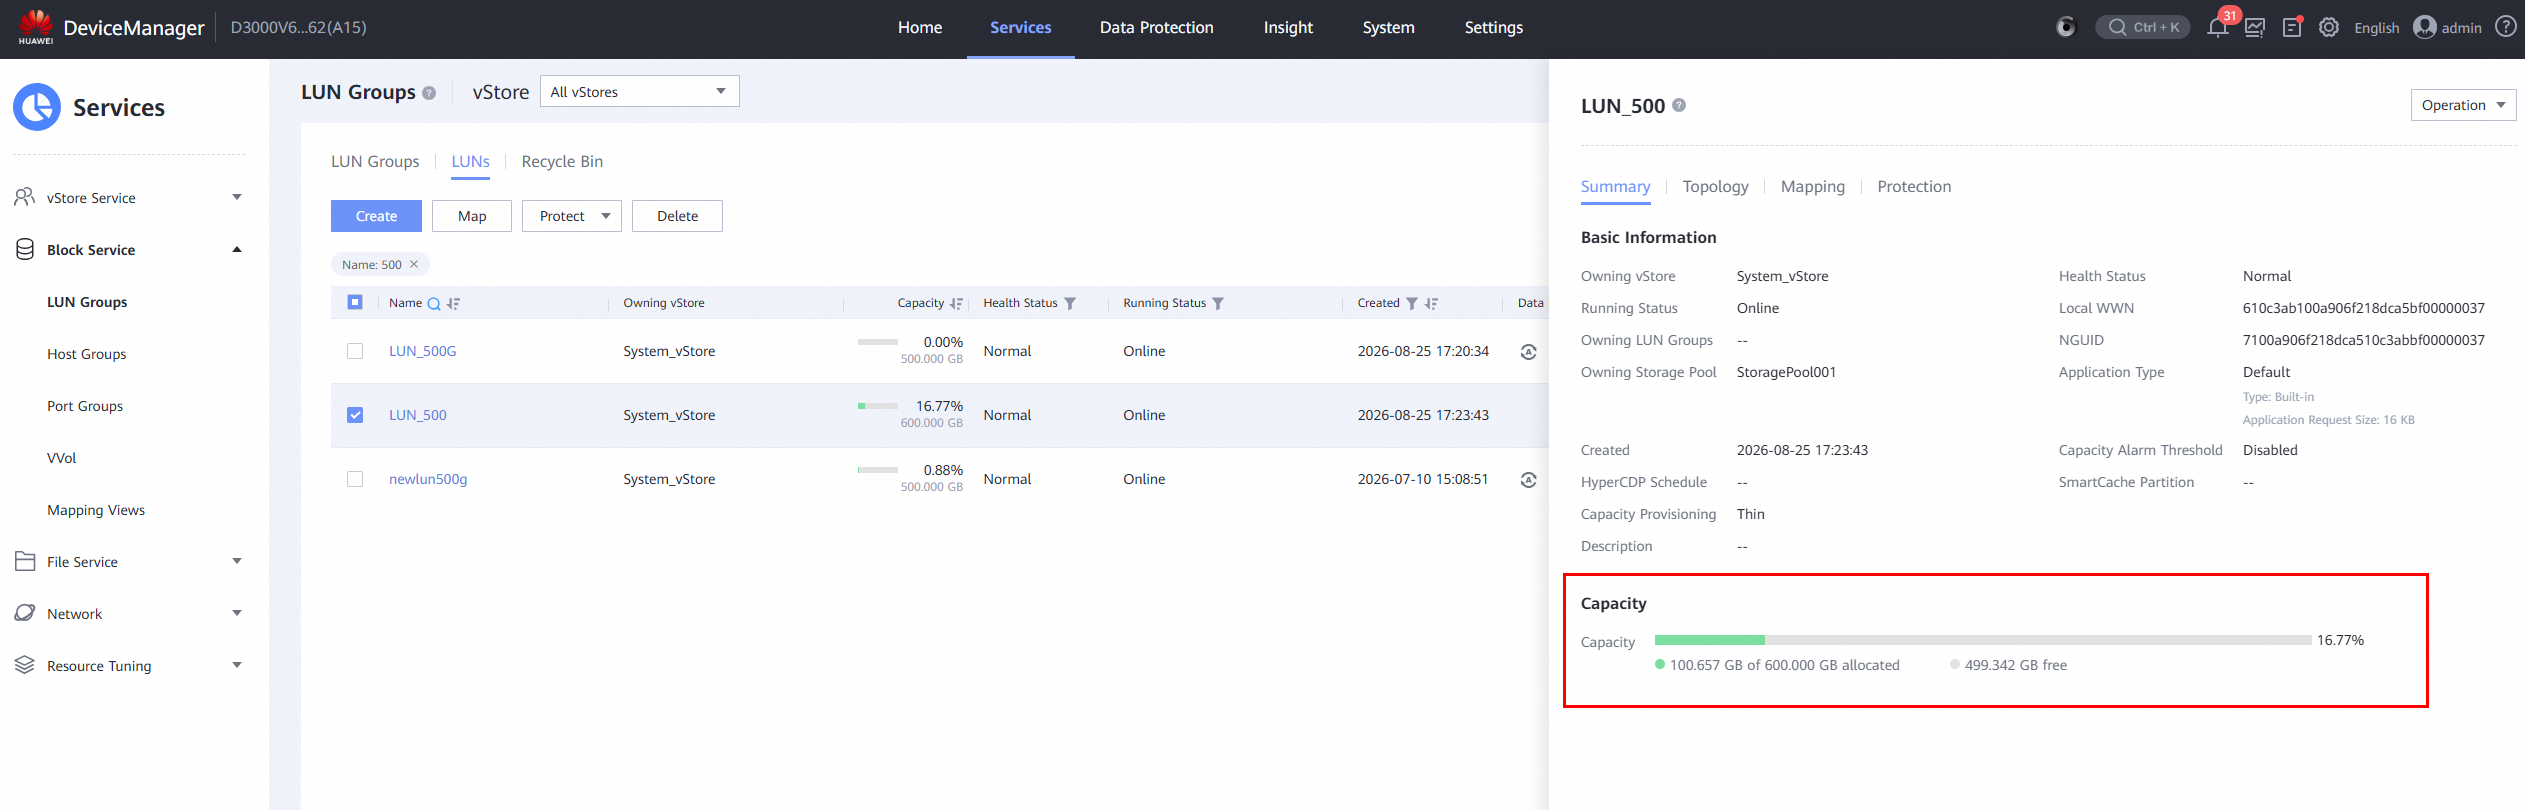Screen dimensions: 2525x810
Task: Expand the File Service sidebar section
Action: (x=128, y=562)
